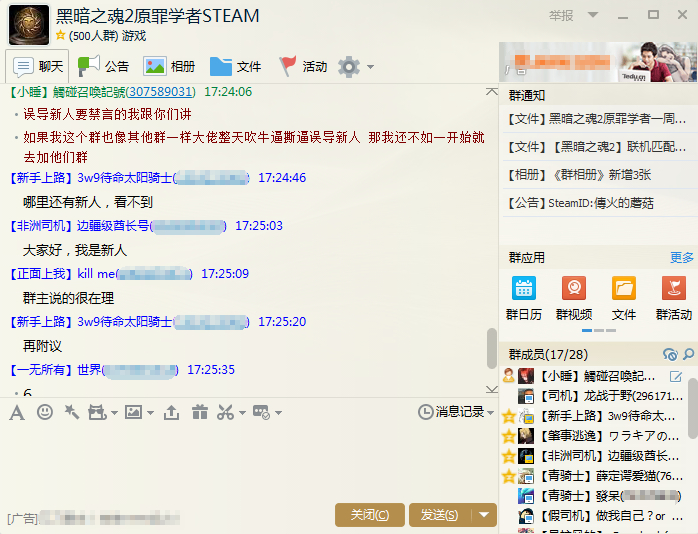This screenshot has height=534, width=698.
Task: Expand the 消息记录 dropdown arrow
Action: [x=491, y=413]
